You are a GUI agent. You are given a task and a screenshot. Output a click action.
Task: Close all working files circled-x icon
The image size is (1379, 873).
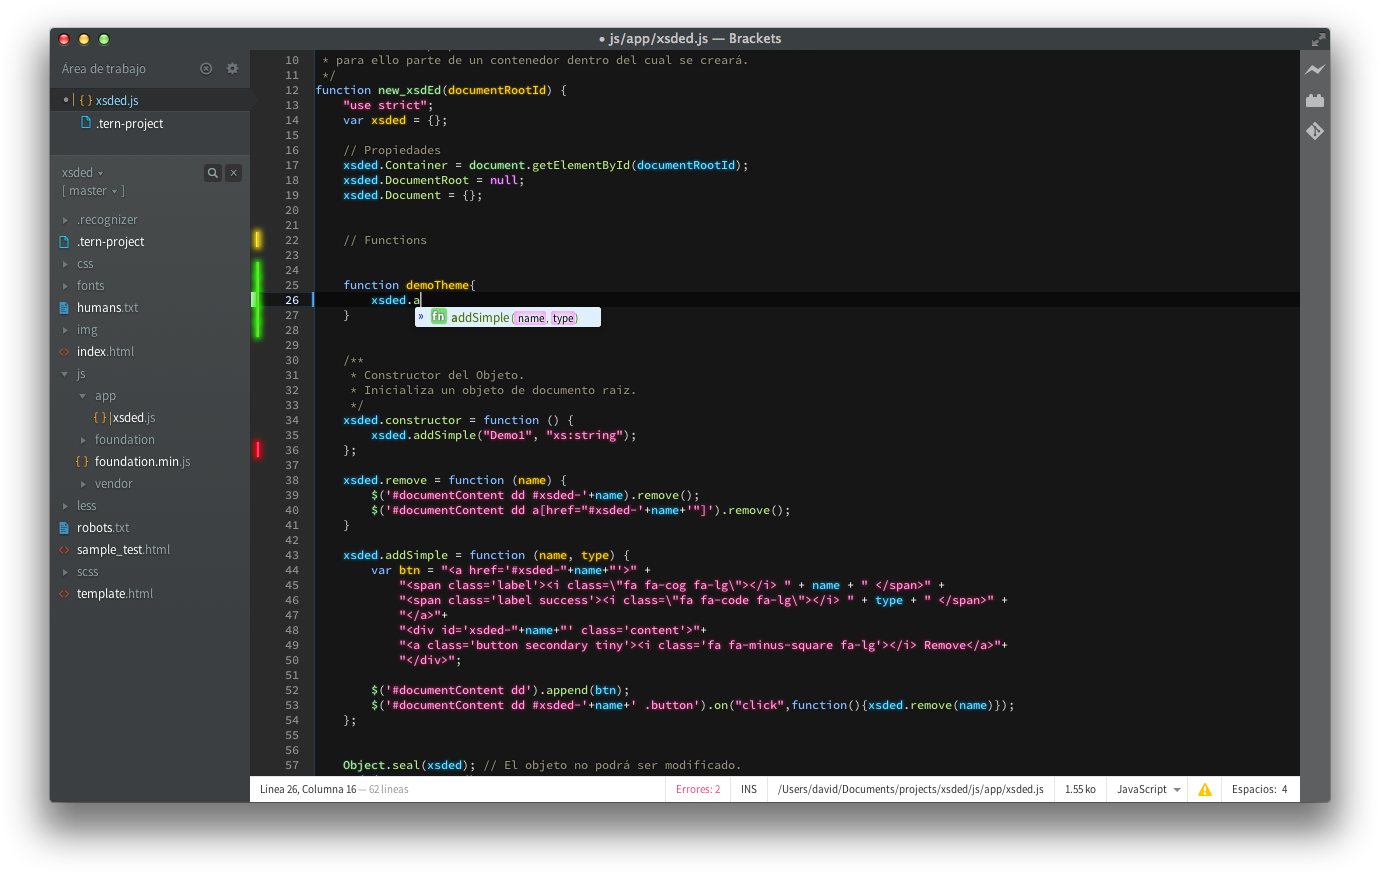[206, 69]
